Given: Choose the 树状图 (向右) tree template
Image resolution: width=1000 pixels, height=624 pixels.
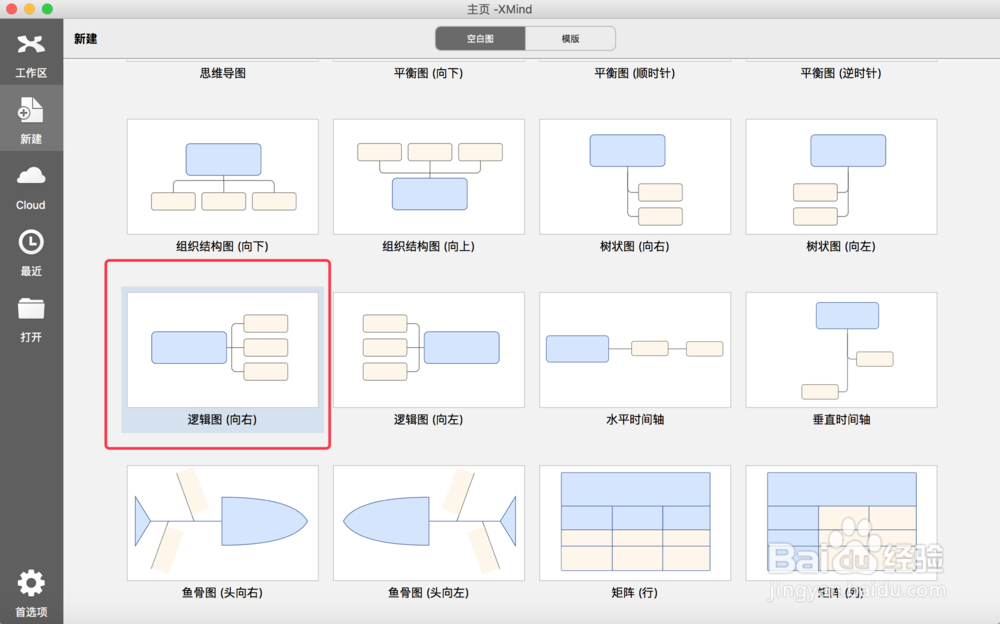Looking at the screenshot, I should click(635, 176).
